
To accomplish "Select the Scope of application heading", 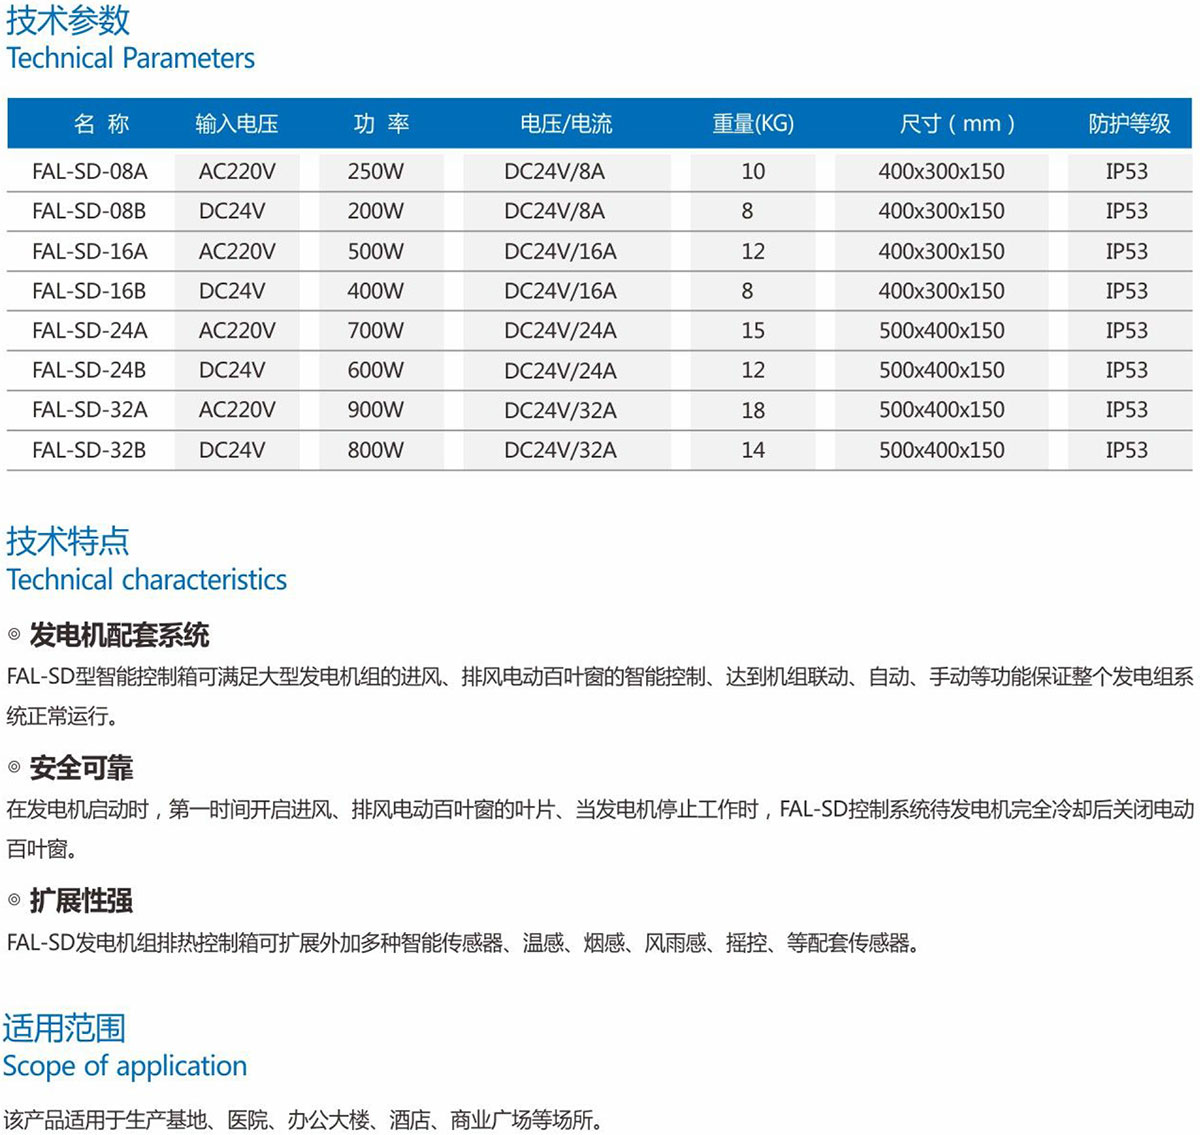I will [x=125, y=1066].
